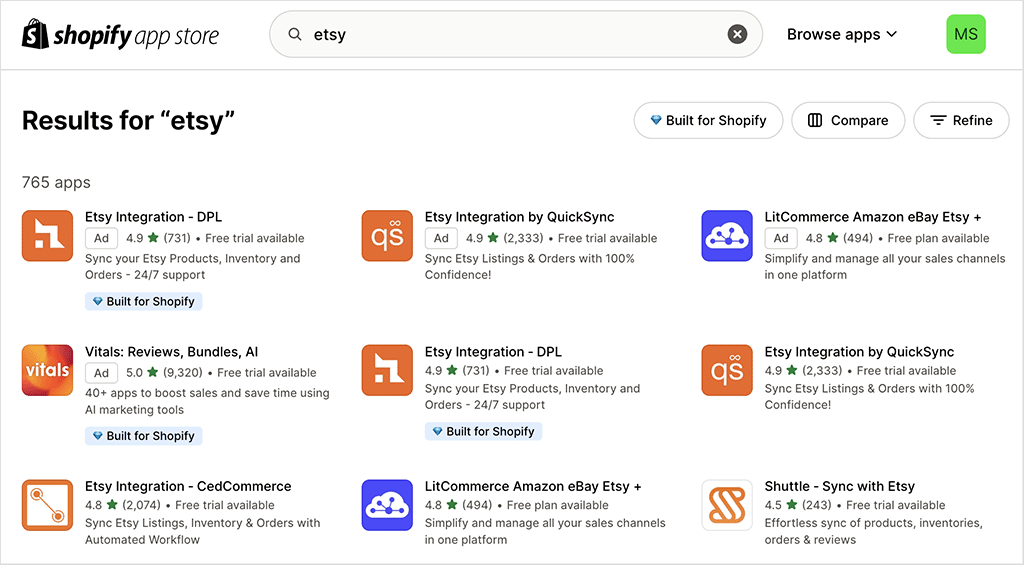Expand the Browse apps dropdown

pos(842,34)
